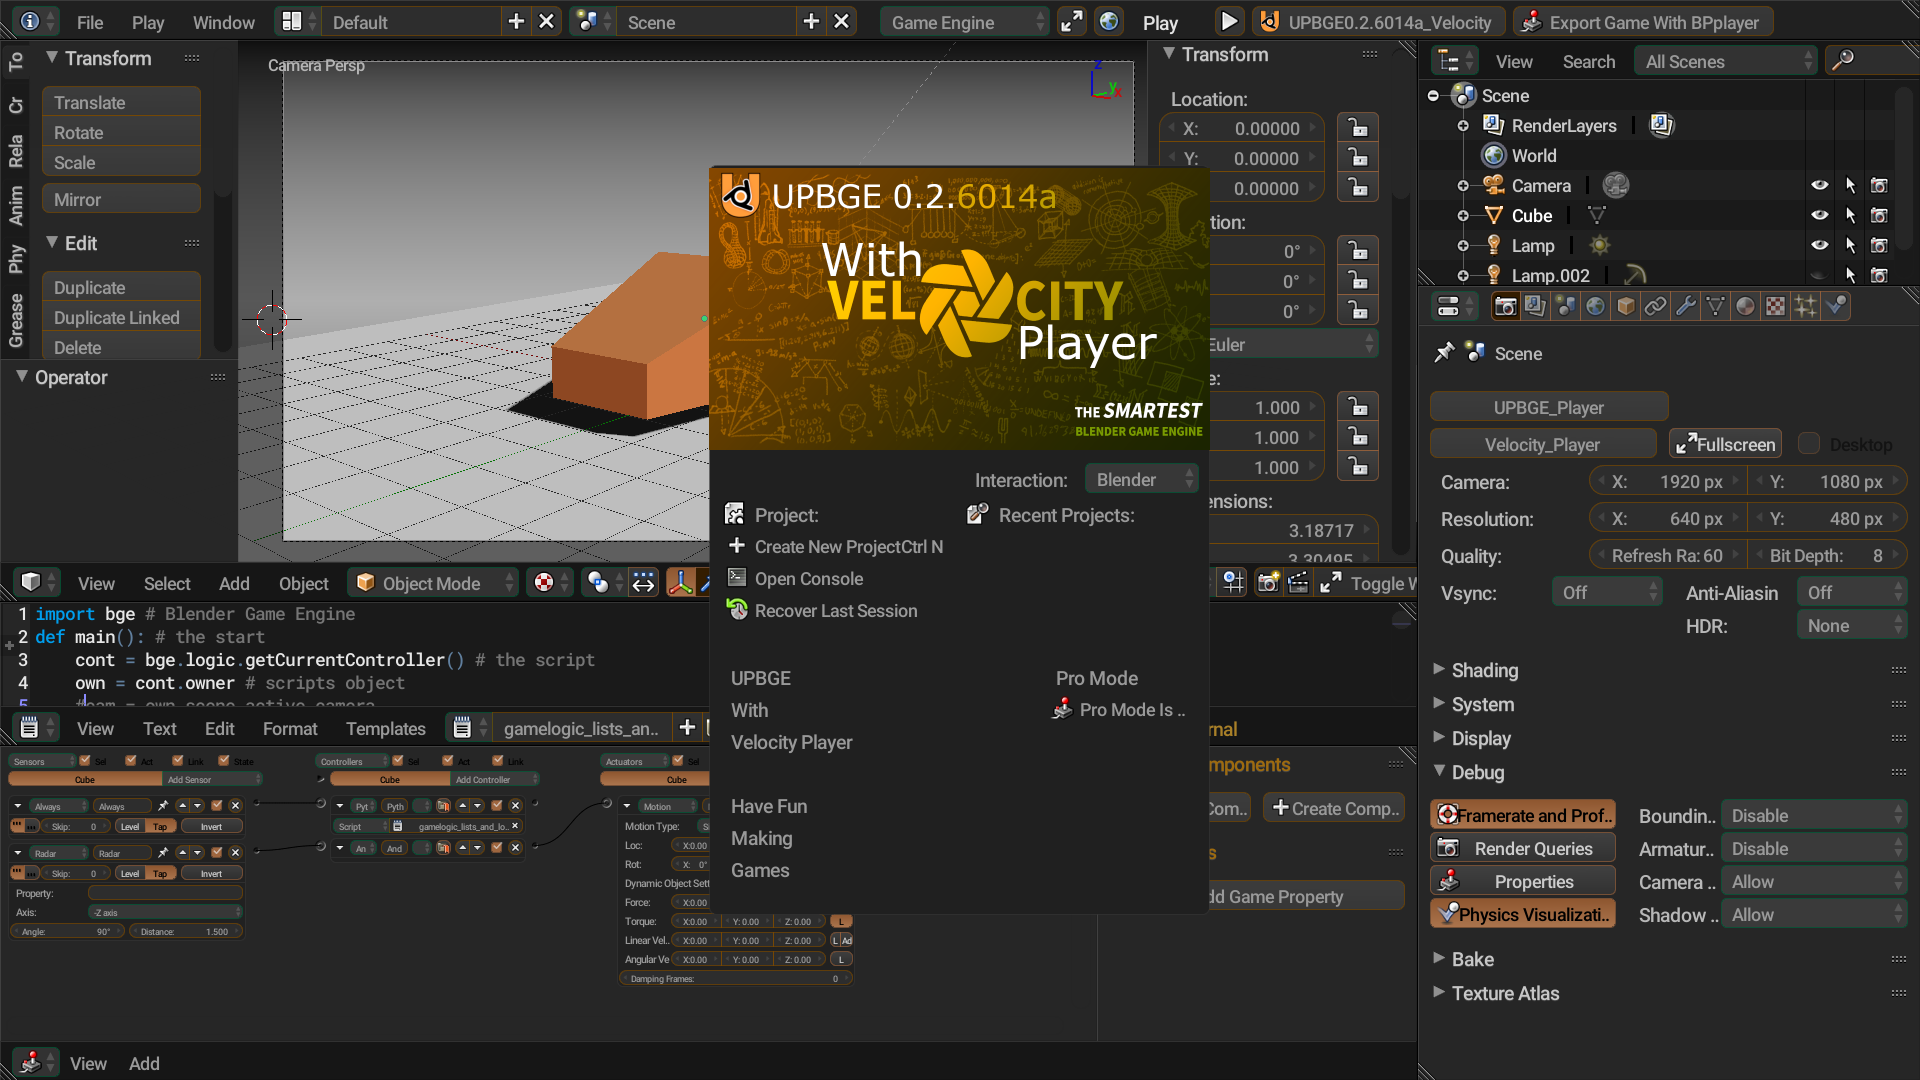Expand the Texture Atlas panel
The image size is (1920, 1080).
coord(1505,993)
